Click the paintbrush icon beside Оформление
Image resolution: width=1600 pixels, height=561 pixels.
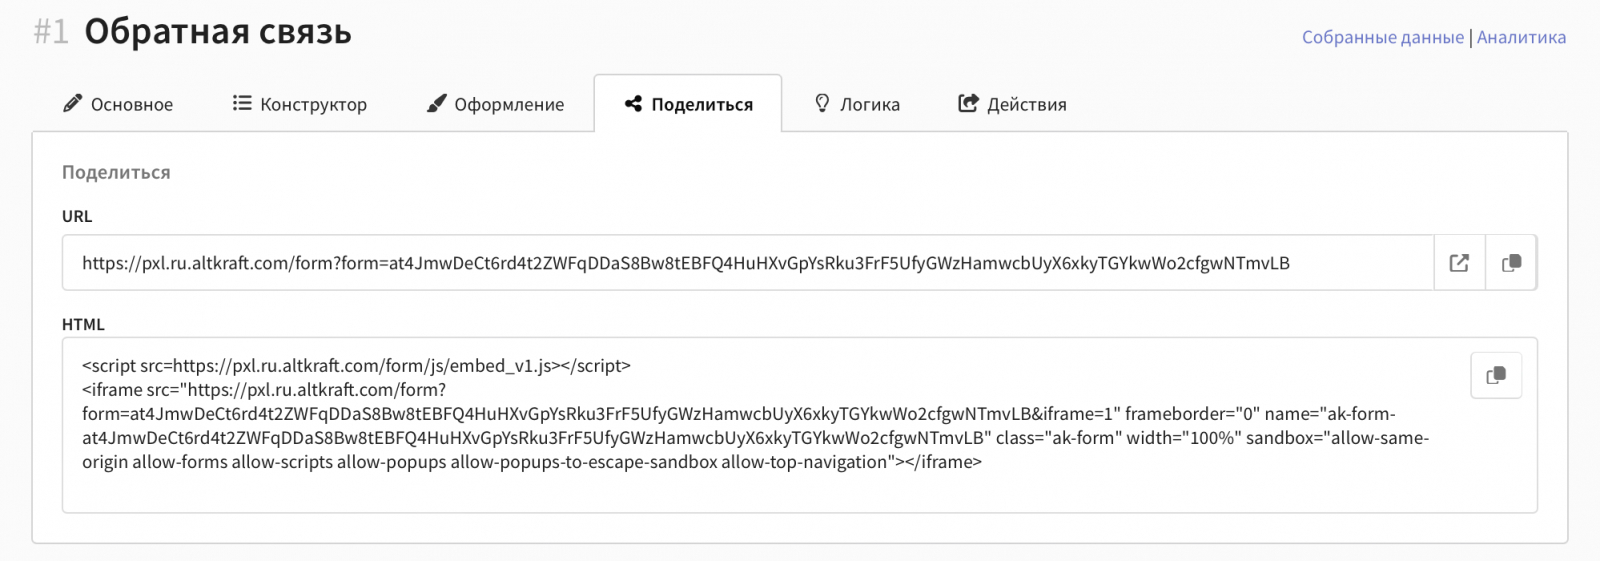pyautogui.click(x=436, y=103)
